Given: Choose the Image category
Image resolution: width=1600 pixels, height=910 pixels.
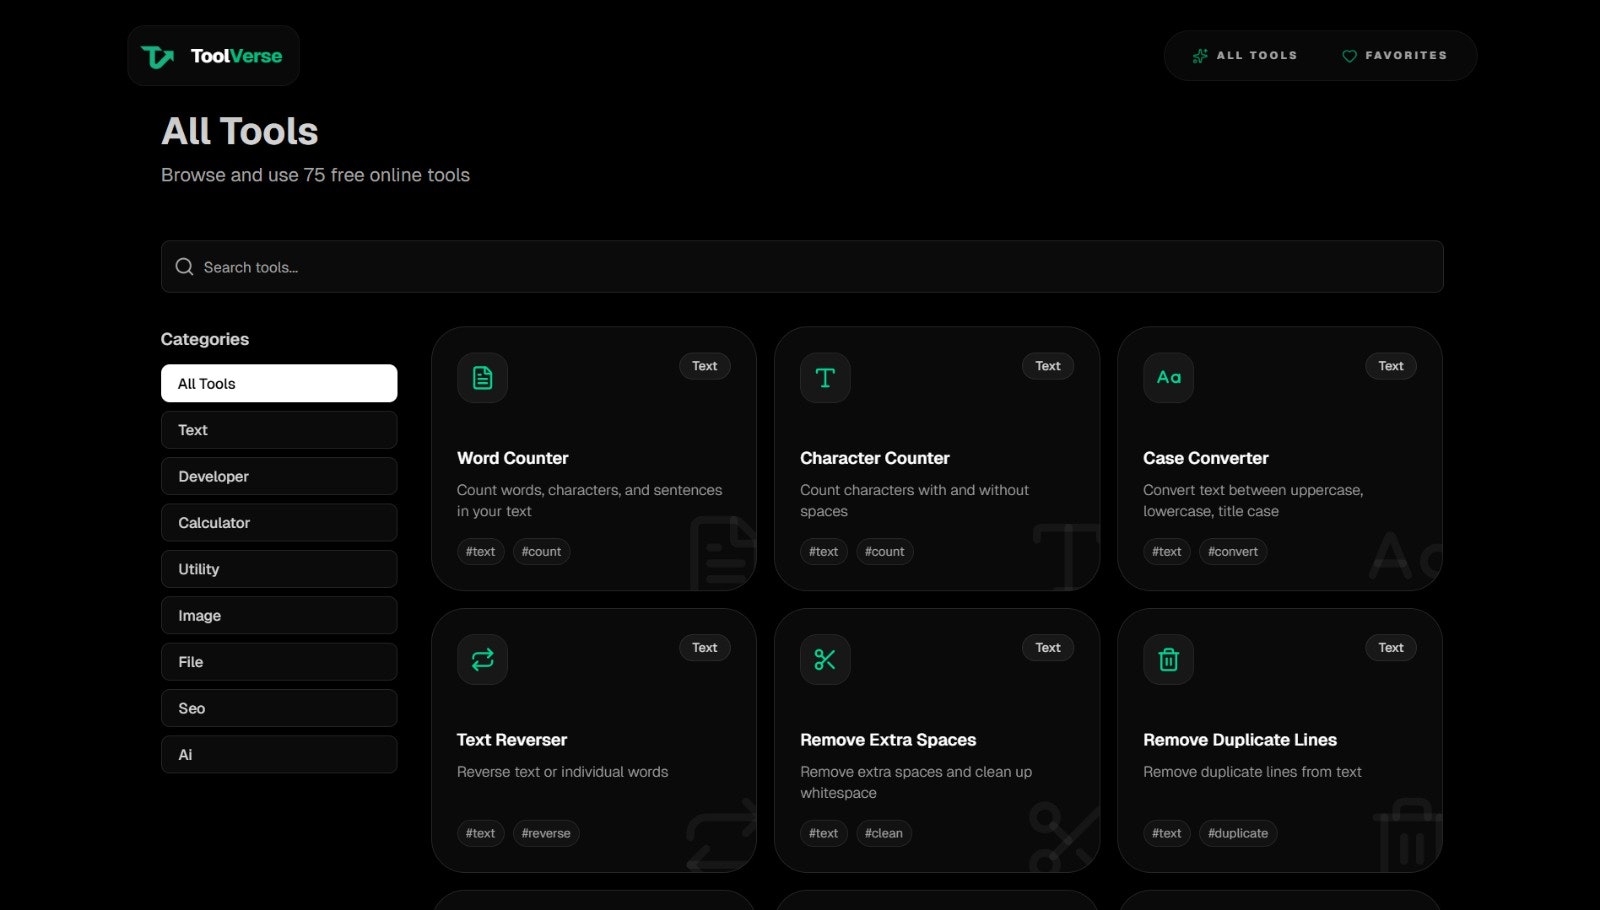Looking at the screenshot, I should [279, 615].
